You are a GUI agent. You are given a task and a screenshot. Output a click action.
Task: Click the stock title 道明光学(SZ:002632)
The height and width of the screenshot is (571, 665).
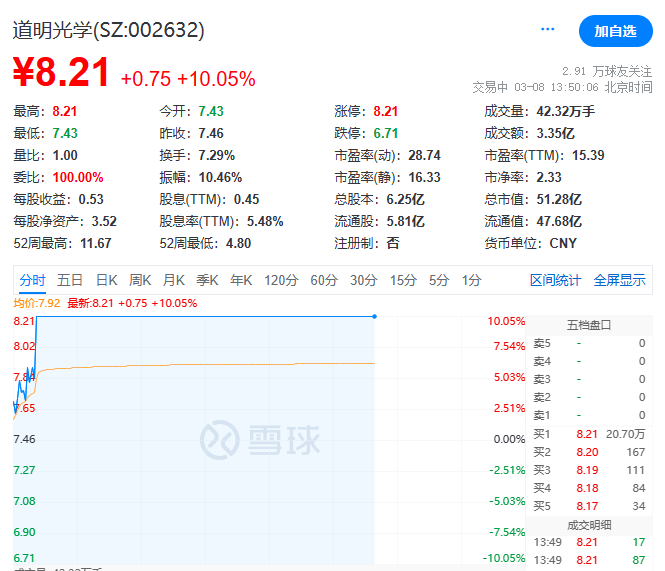coord(109,30)
